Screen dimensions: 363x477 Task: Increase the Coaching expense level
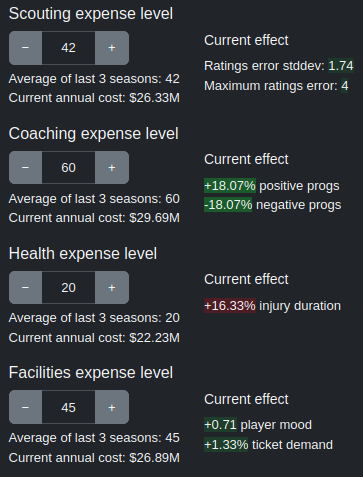tap(112, 168)
